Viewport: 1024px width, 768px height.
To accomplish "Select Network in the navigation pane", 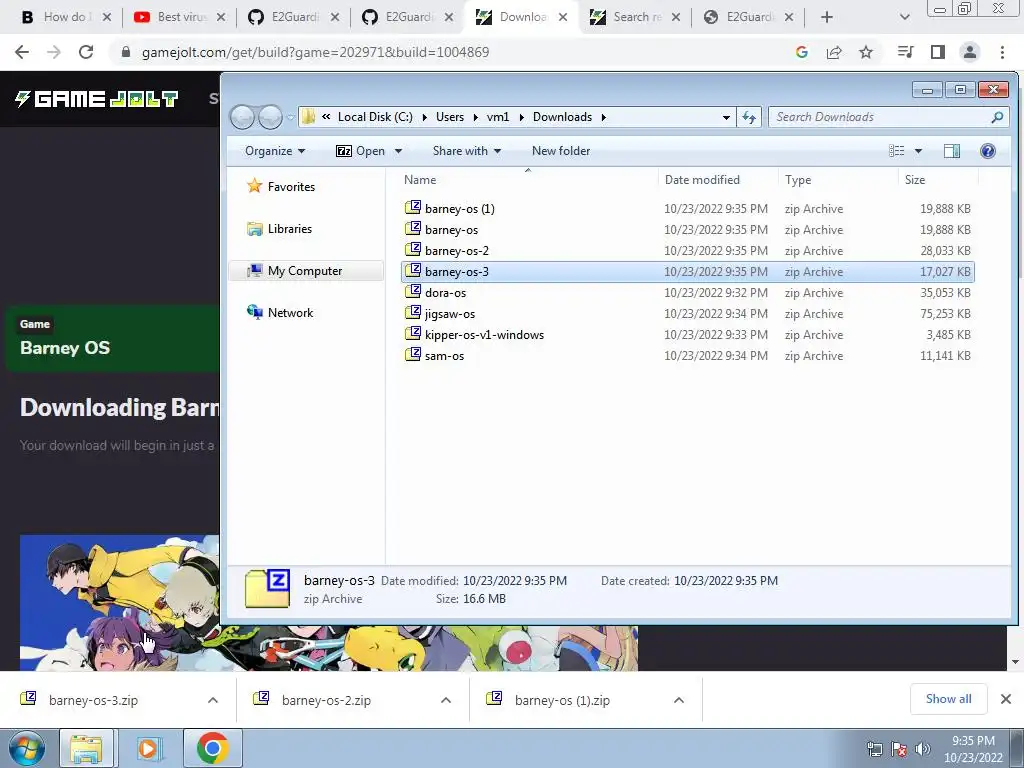I will 291,313.
